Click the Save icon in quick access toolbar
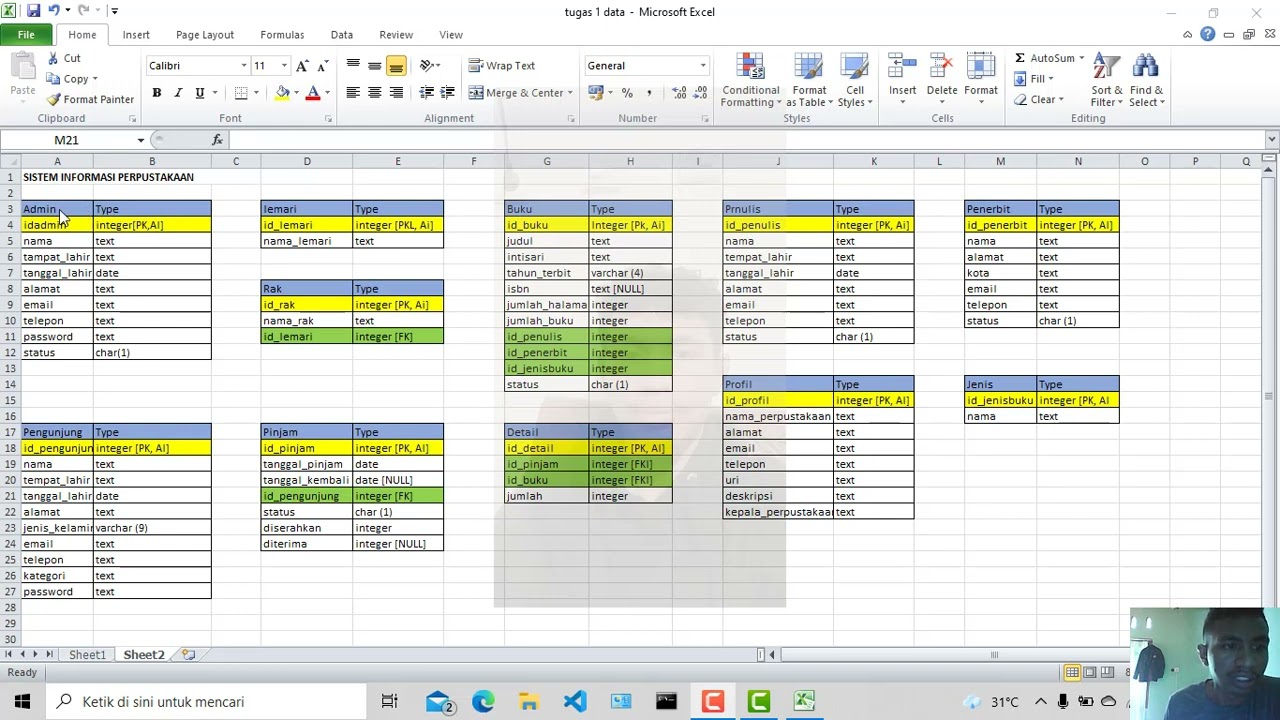The width and height of the screenshot is (1280, 720). (33, 11)
